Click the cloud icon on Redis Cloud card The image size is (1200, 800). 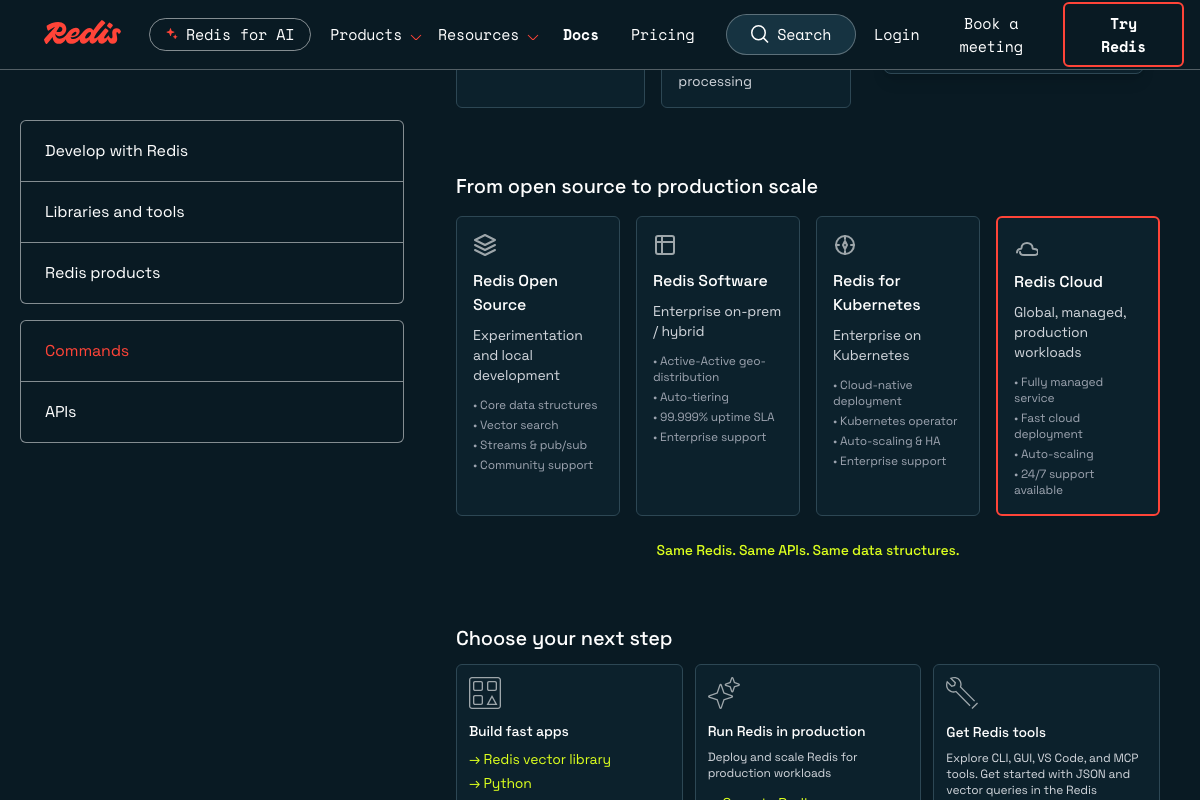(x=1027, y=247)
